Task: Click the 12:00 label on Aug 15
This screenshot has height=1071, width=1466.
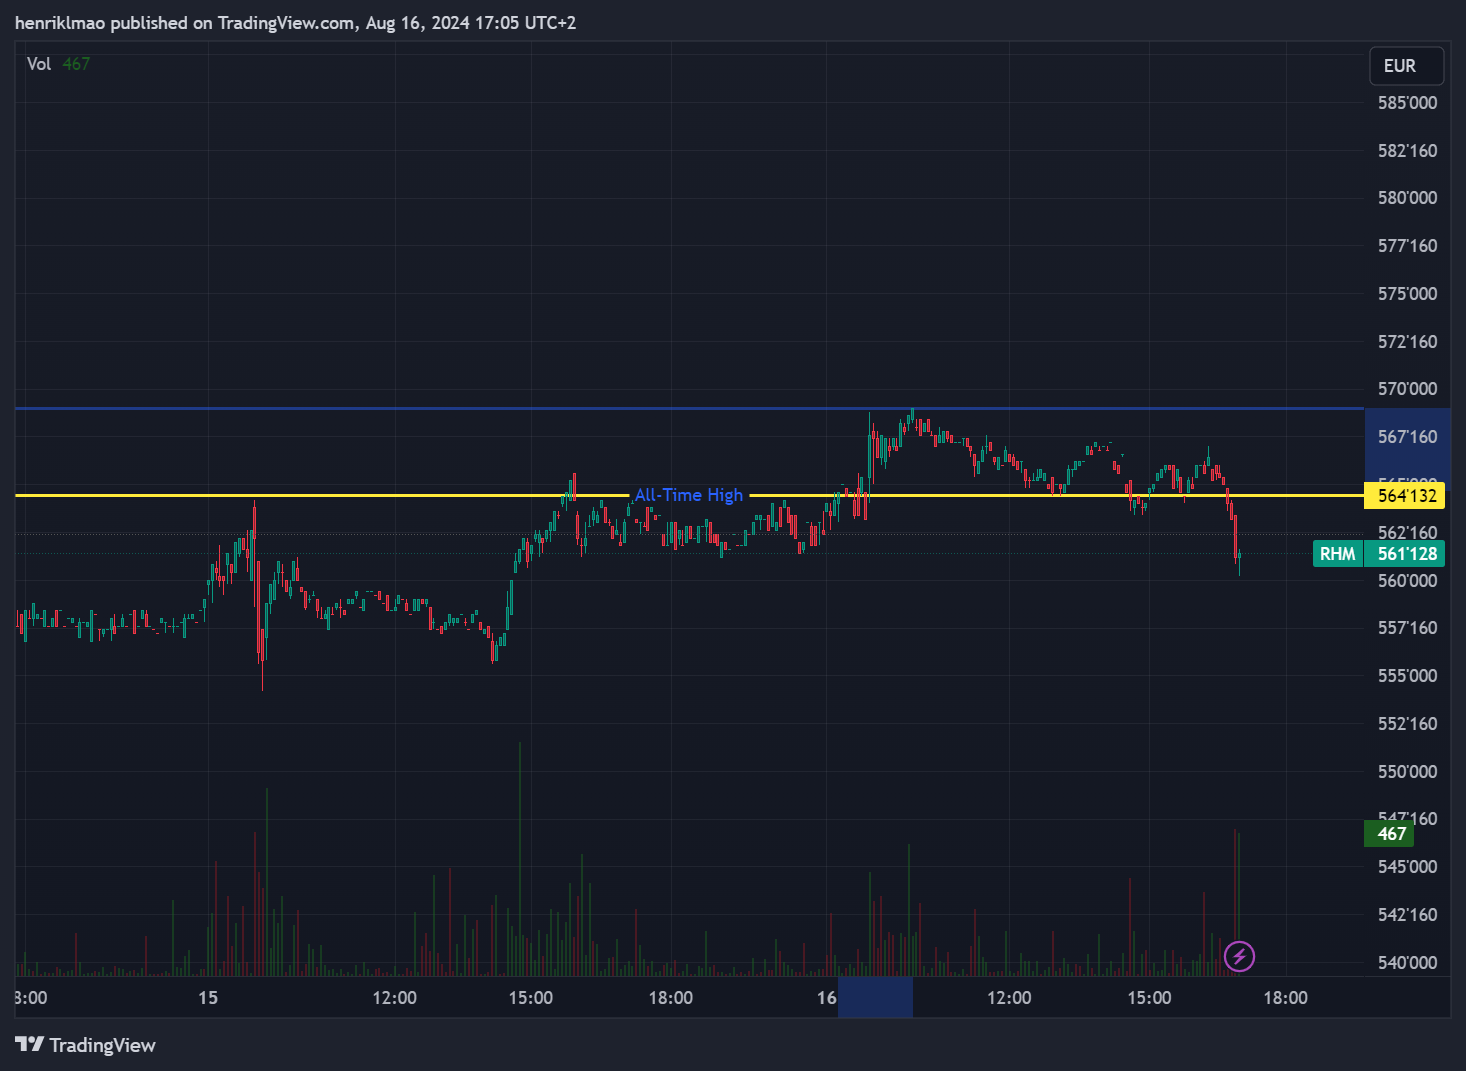Action: point(394,998)
